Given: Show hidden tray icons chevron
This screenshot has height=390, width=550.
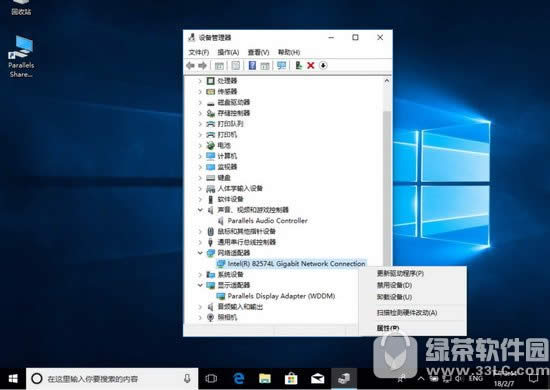Looking at the screenshot, I should pyautogui.click(x=421, y=379).
